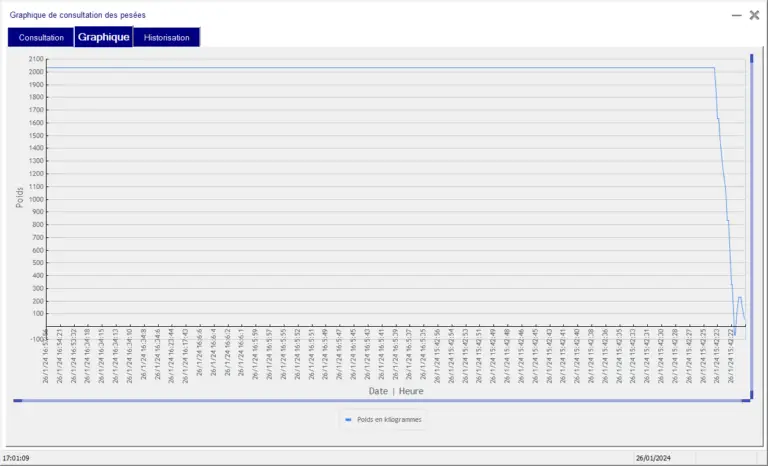This screenshot has height=466, width=768.
Task: Click the 1500 value on the Y axis
Action: (36, 135)
